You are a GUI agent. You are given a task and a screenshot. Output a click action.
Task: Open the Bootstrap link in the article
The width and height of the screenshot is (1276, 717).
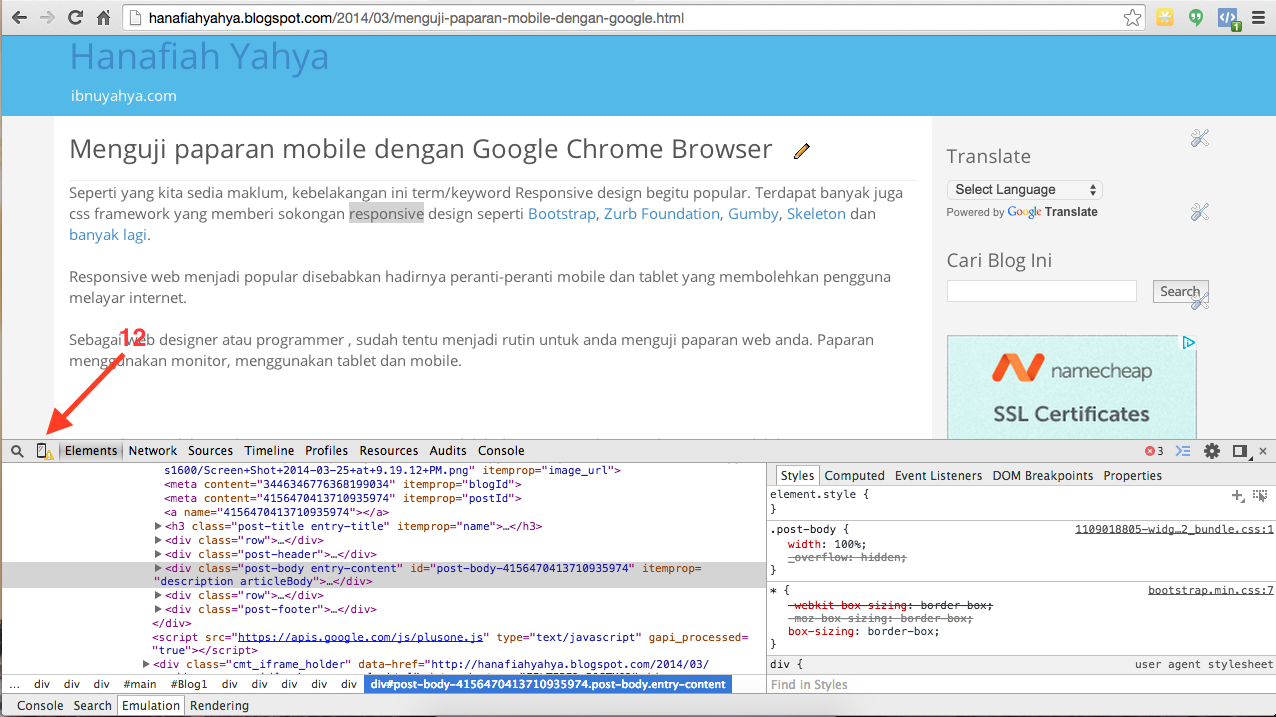[x=562, y=214]
